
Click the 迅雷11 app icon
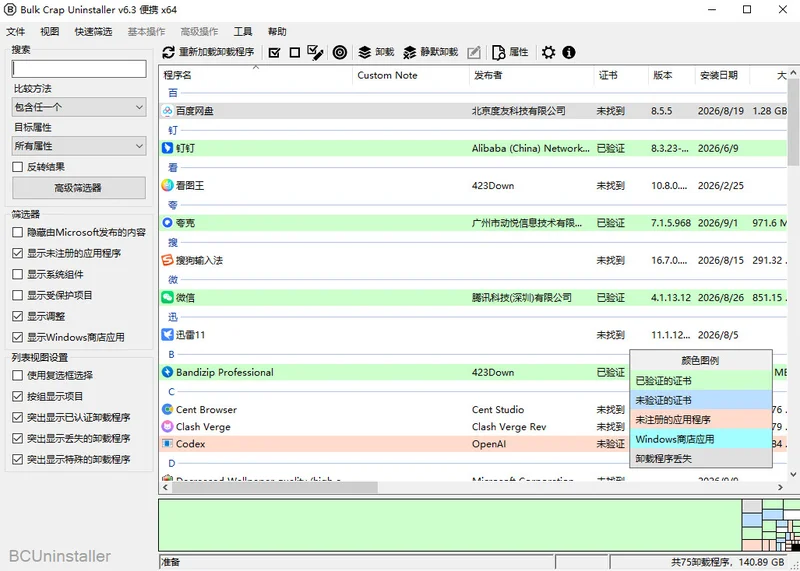tap(167, 335)
